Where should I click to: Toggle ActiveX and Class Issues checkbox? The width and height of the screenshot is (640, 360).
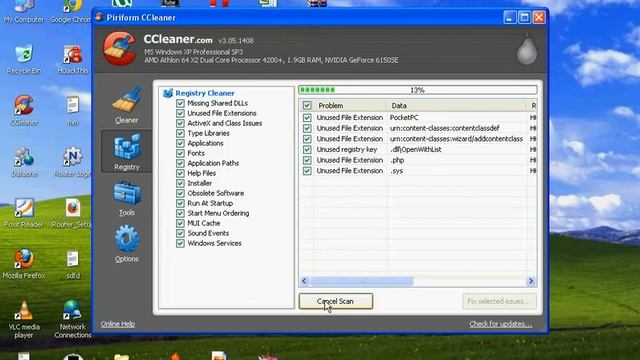pyautogui.click(x=180, y=123)
